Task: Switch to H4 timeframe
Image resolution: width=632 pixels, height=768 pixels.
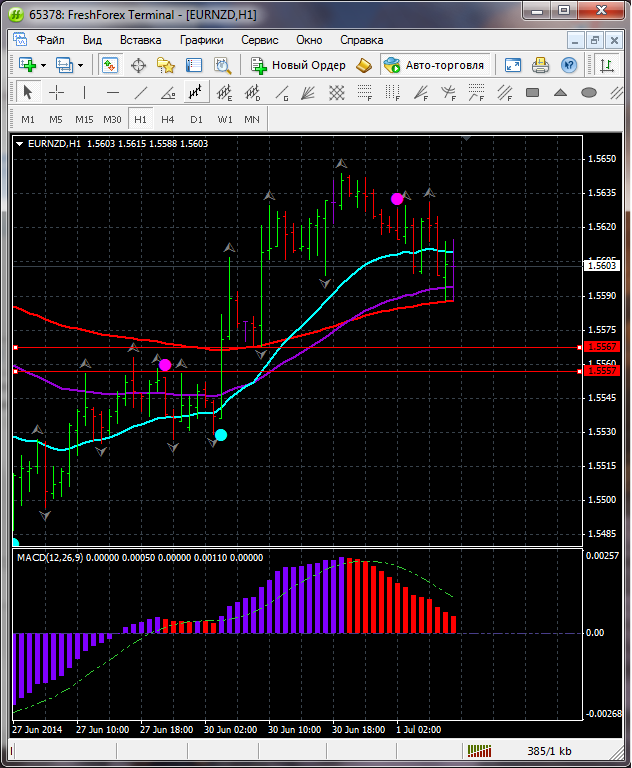Action: (x=168, y=120)
